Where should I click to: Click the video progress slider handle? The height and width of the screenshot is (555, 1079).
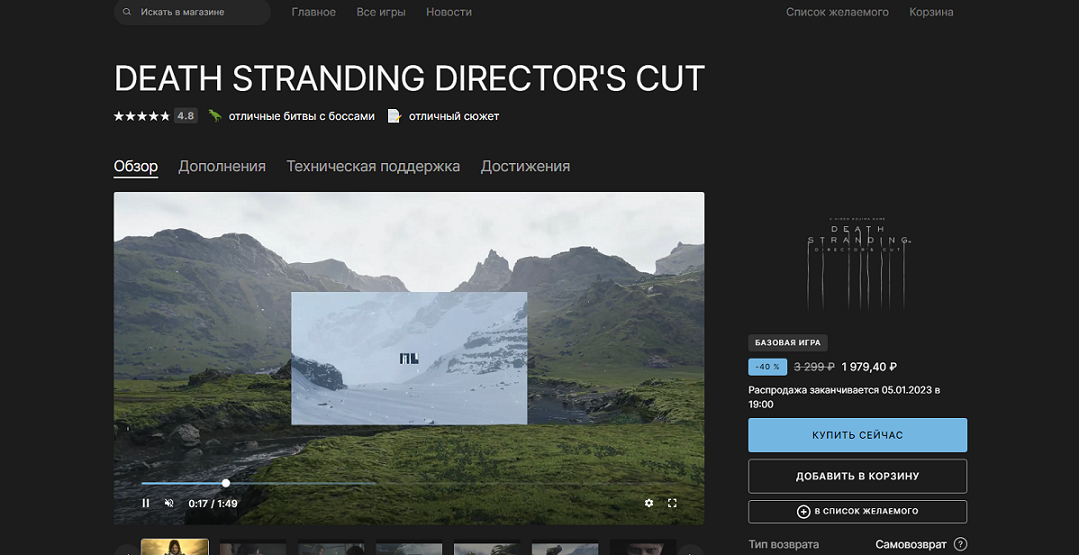(x=226, y=483)
